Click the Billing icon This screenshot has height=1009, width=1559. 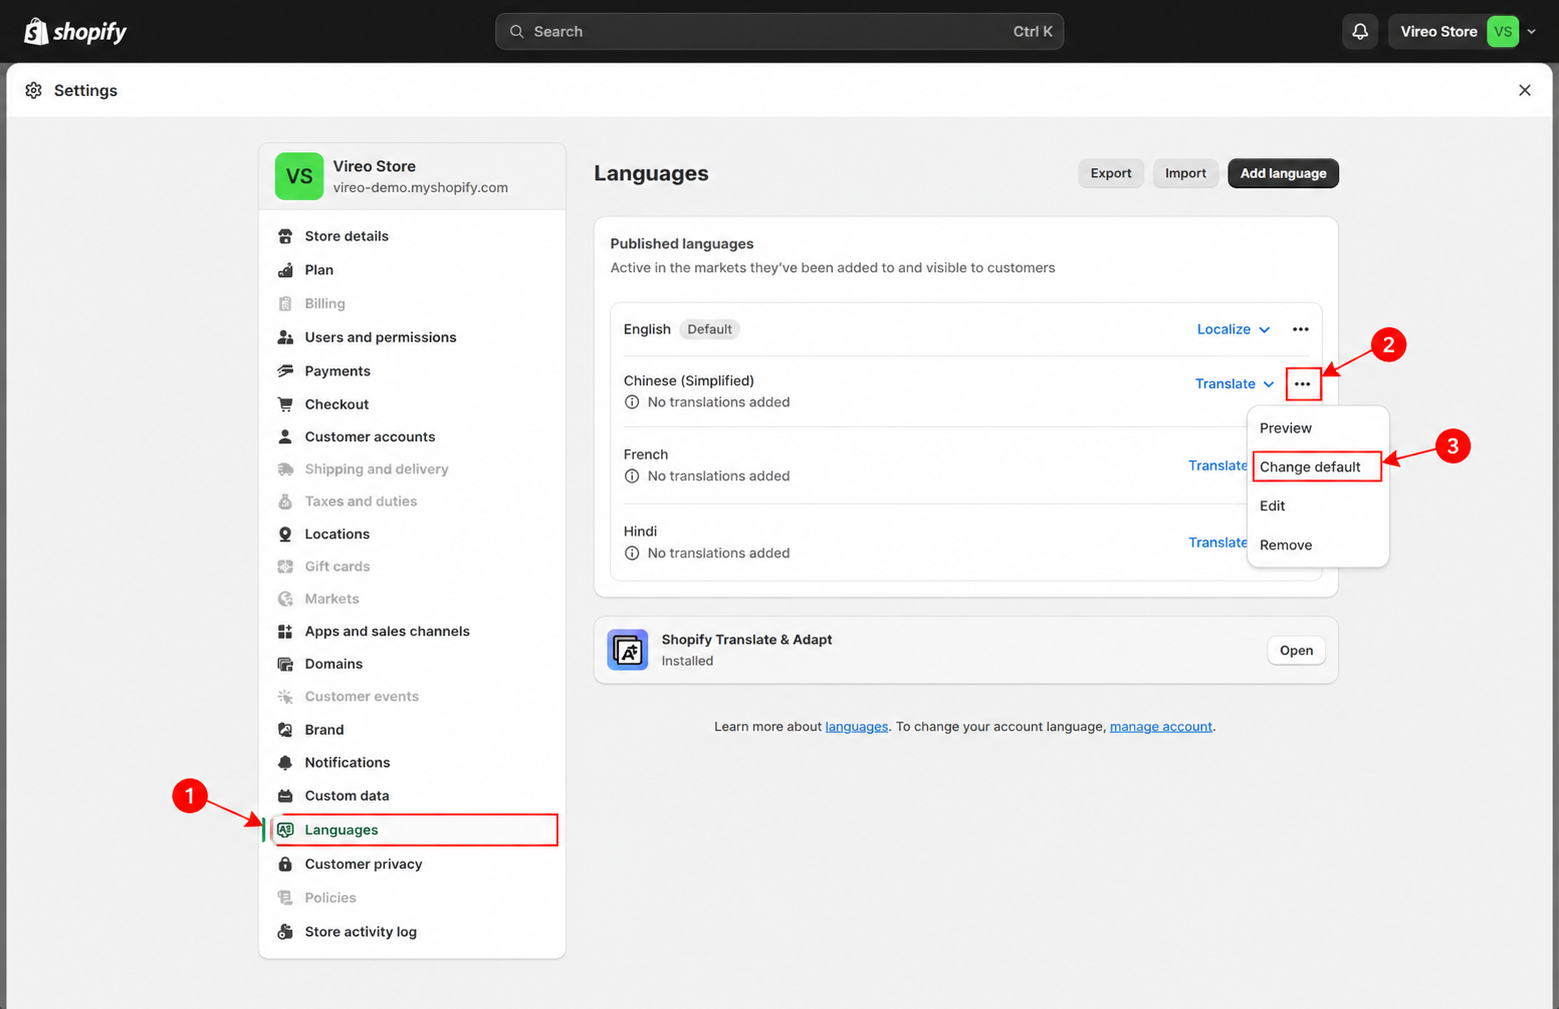tap(285, 304)
